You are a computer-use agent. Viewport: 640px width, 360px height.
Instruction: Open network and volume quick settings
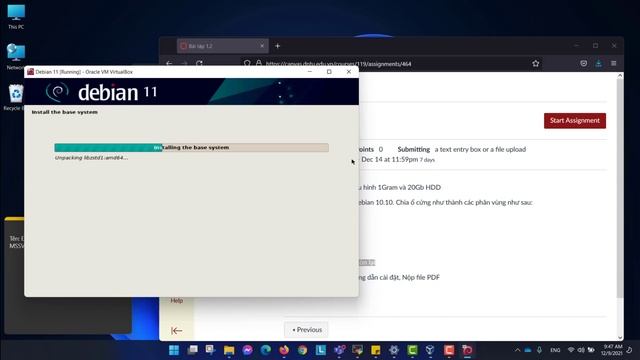tap(581, 350)
